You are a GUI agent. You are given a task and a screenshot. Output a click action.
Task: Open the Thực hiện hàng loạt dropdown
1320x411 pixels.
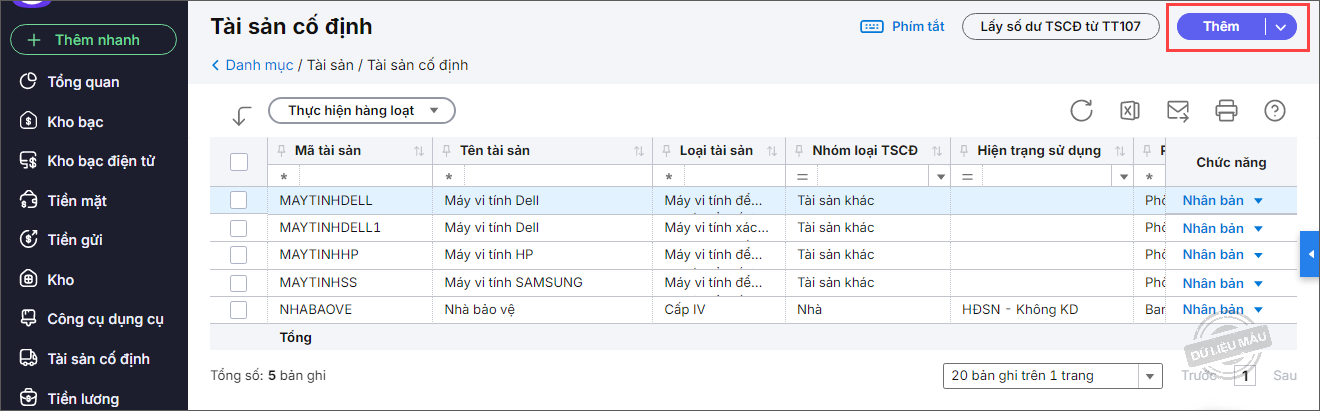point(362,111)
